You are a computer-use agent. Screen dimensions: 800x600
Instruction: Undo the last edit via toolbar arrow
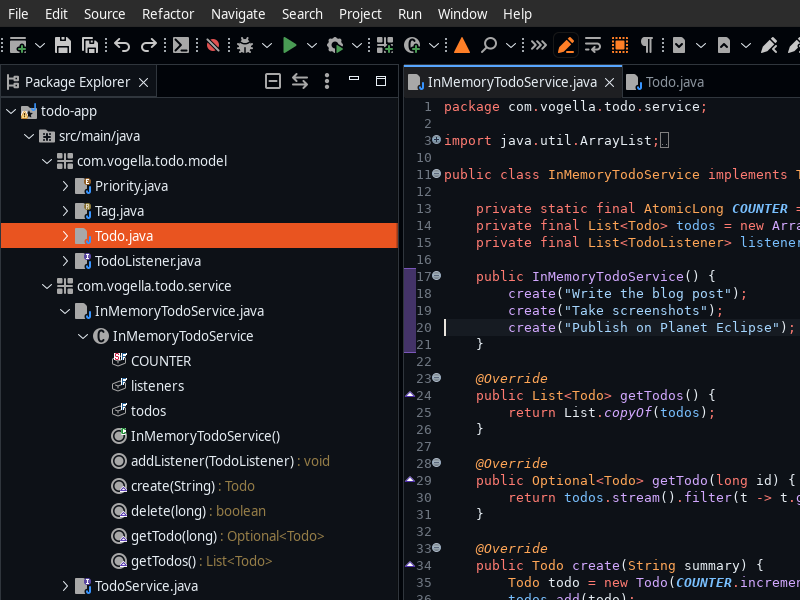[122, 45]
